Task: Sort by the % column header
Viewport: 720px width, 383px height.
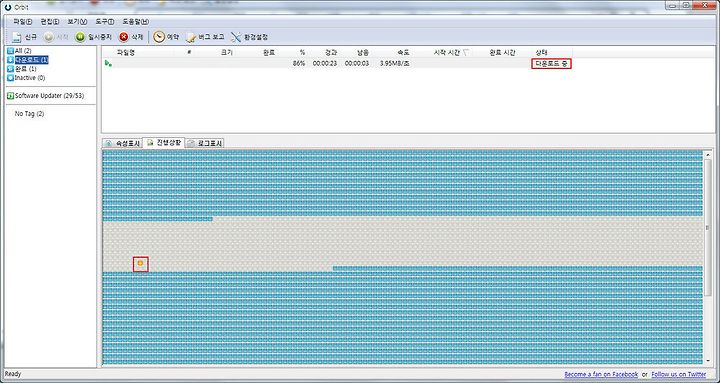Action: [x=302, y=53]
